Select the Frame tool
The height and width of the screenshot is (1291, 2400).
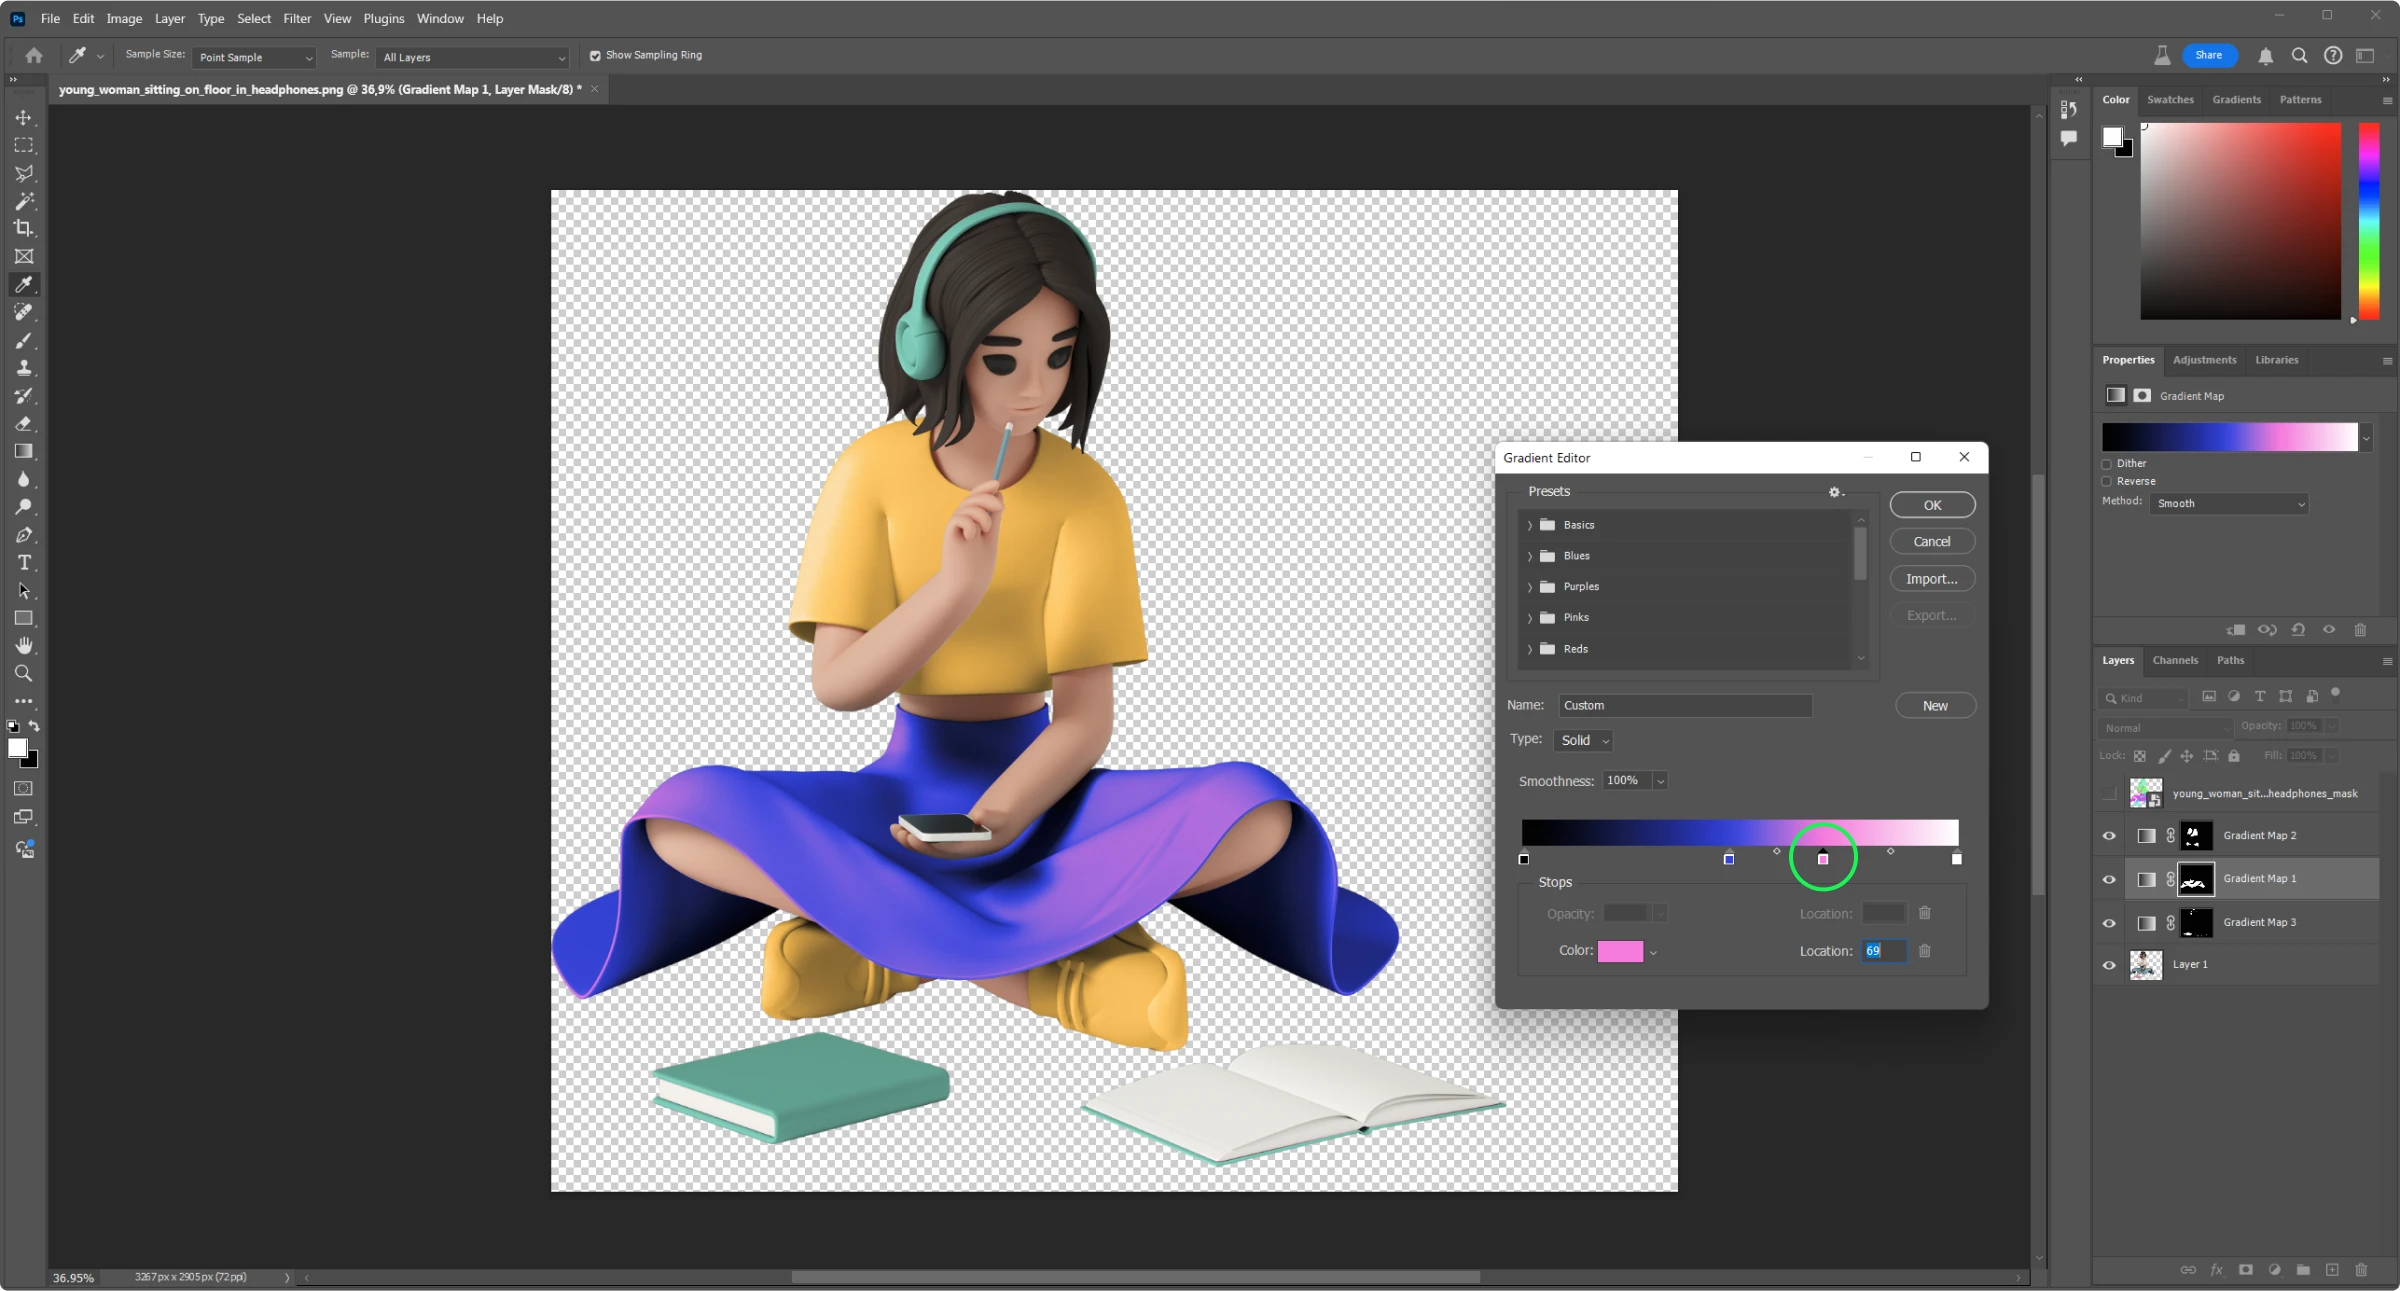click(24, 257)
